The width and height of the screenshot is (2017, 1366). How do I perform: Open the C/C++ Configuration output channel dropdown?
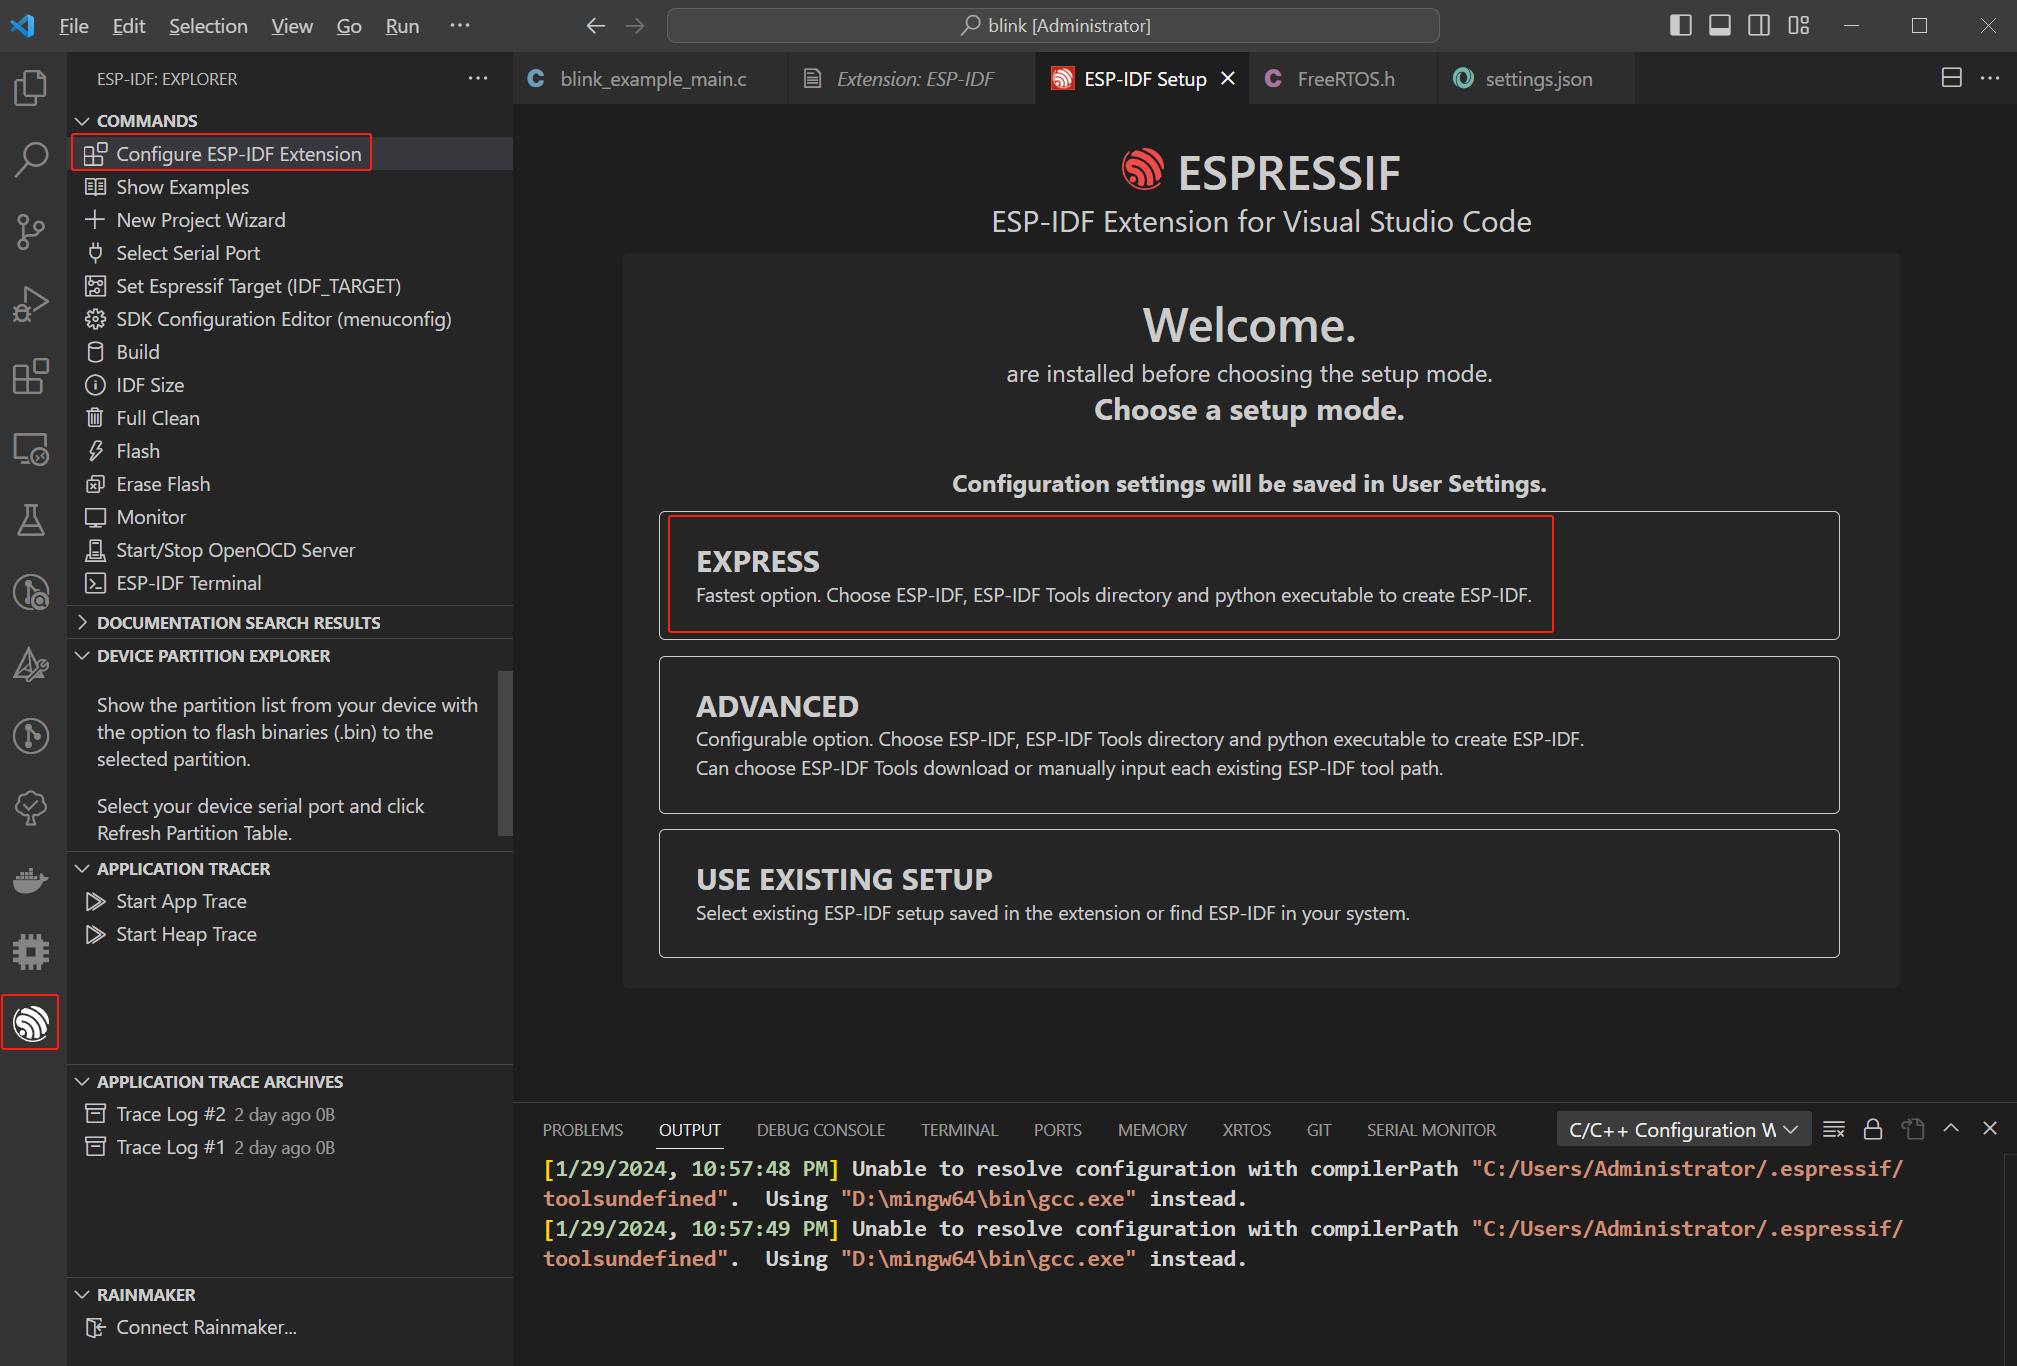tap(1683, 1129)
